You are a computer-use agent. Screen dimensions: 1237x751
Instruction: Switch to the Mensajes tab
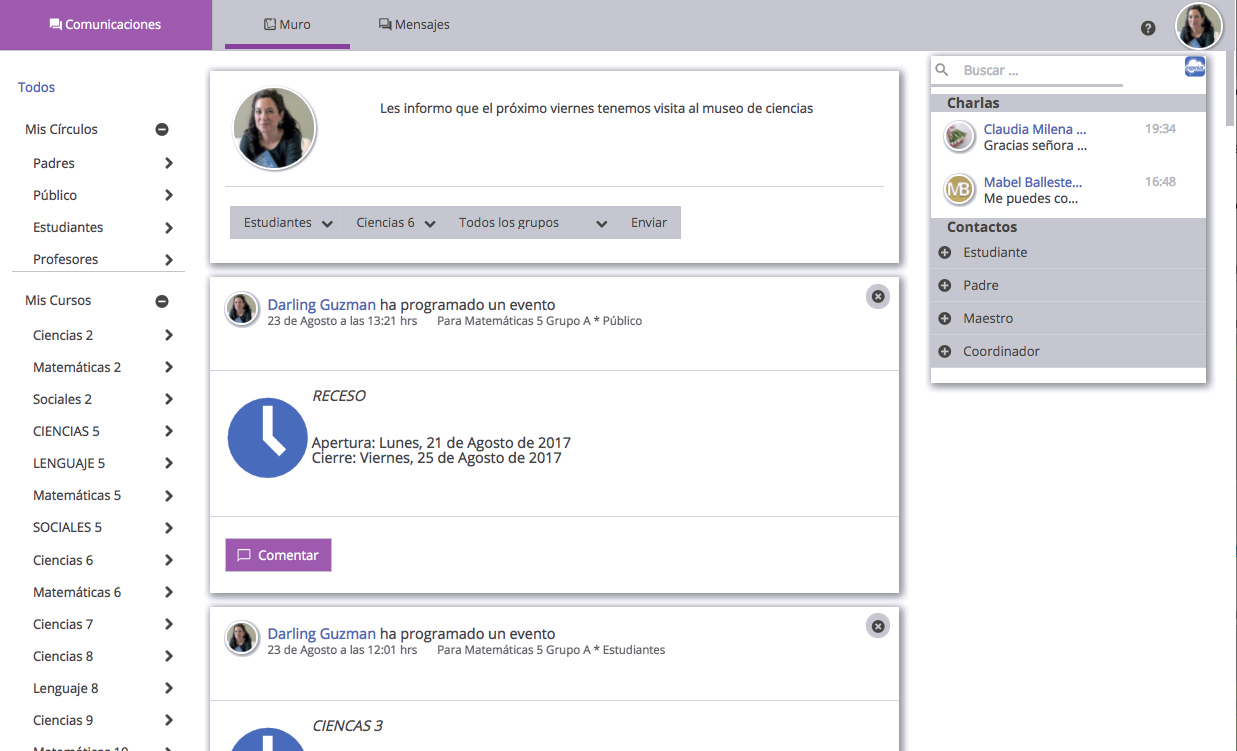(x=414, y=25)
